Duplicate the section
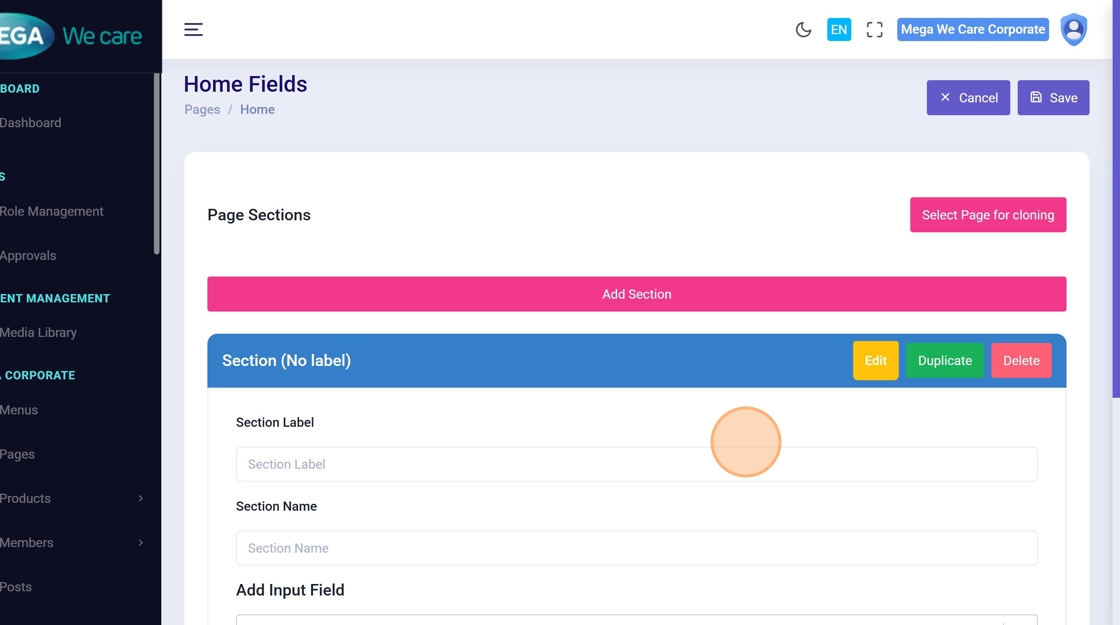1120x625 pixels. click(x=944, y=361)
